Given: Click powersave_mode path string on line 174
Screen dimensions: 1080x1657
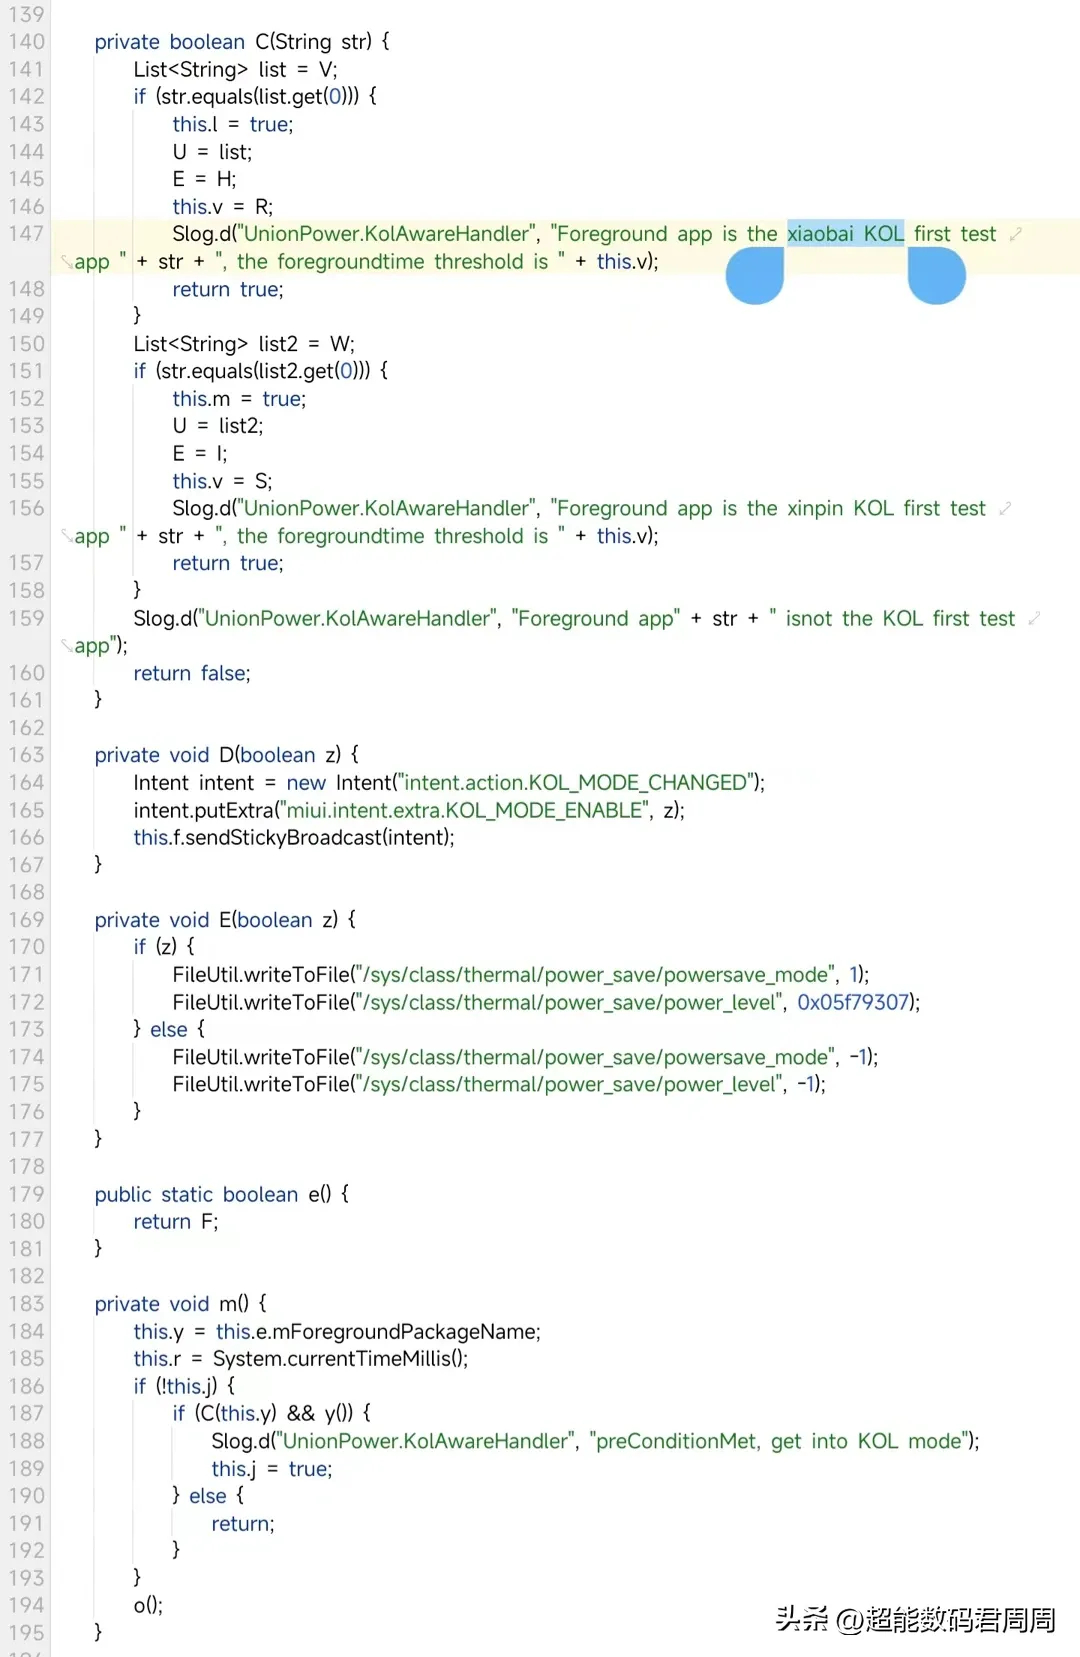Looking at the screenshot, I should coord(595,1057).
